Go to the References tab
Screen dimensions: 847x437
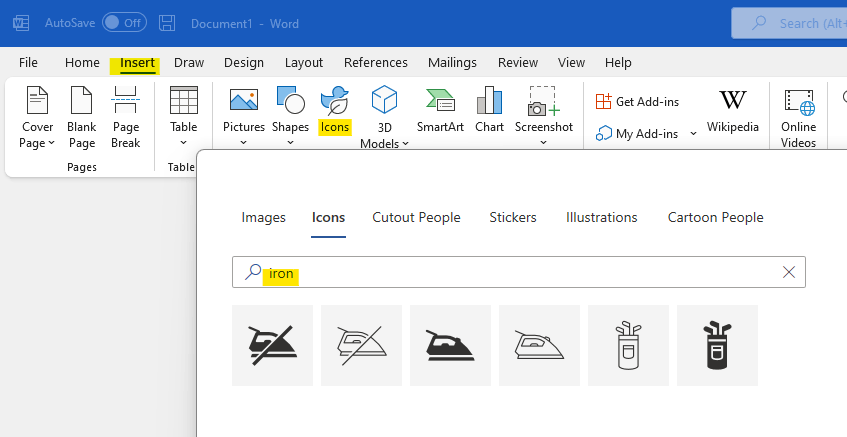tap(375, 63)
